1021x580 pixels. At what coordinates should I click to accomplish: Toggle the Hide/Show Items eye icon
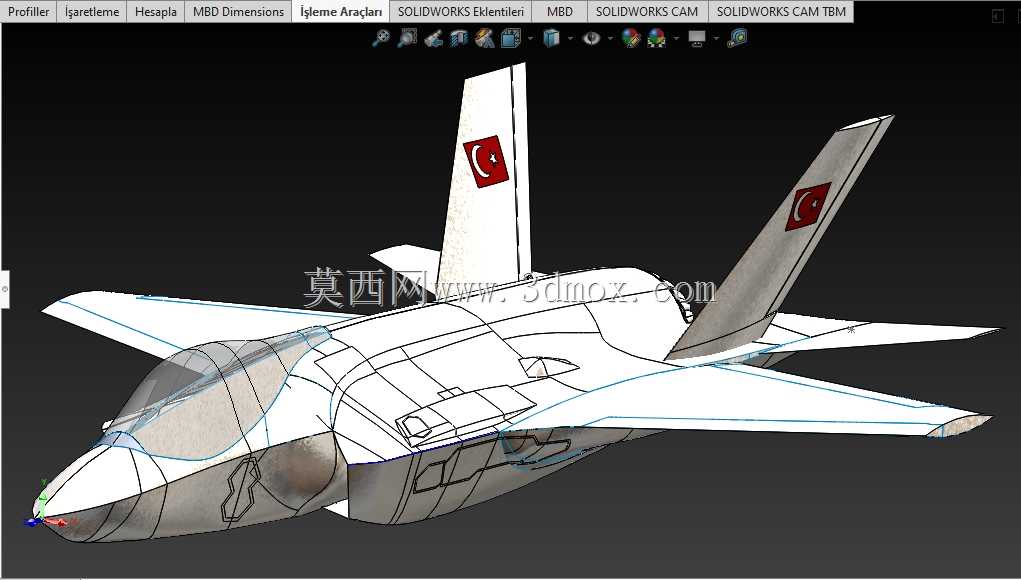coord(591,38)
